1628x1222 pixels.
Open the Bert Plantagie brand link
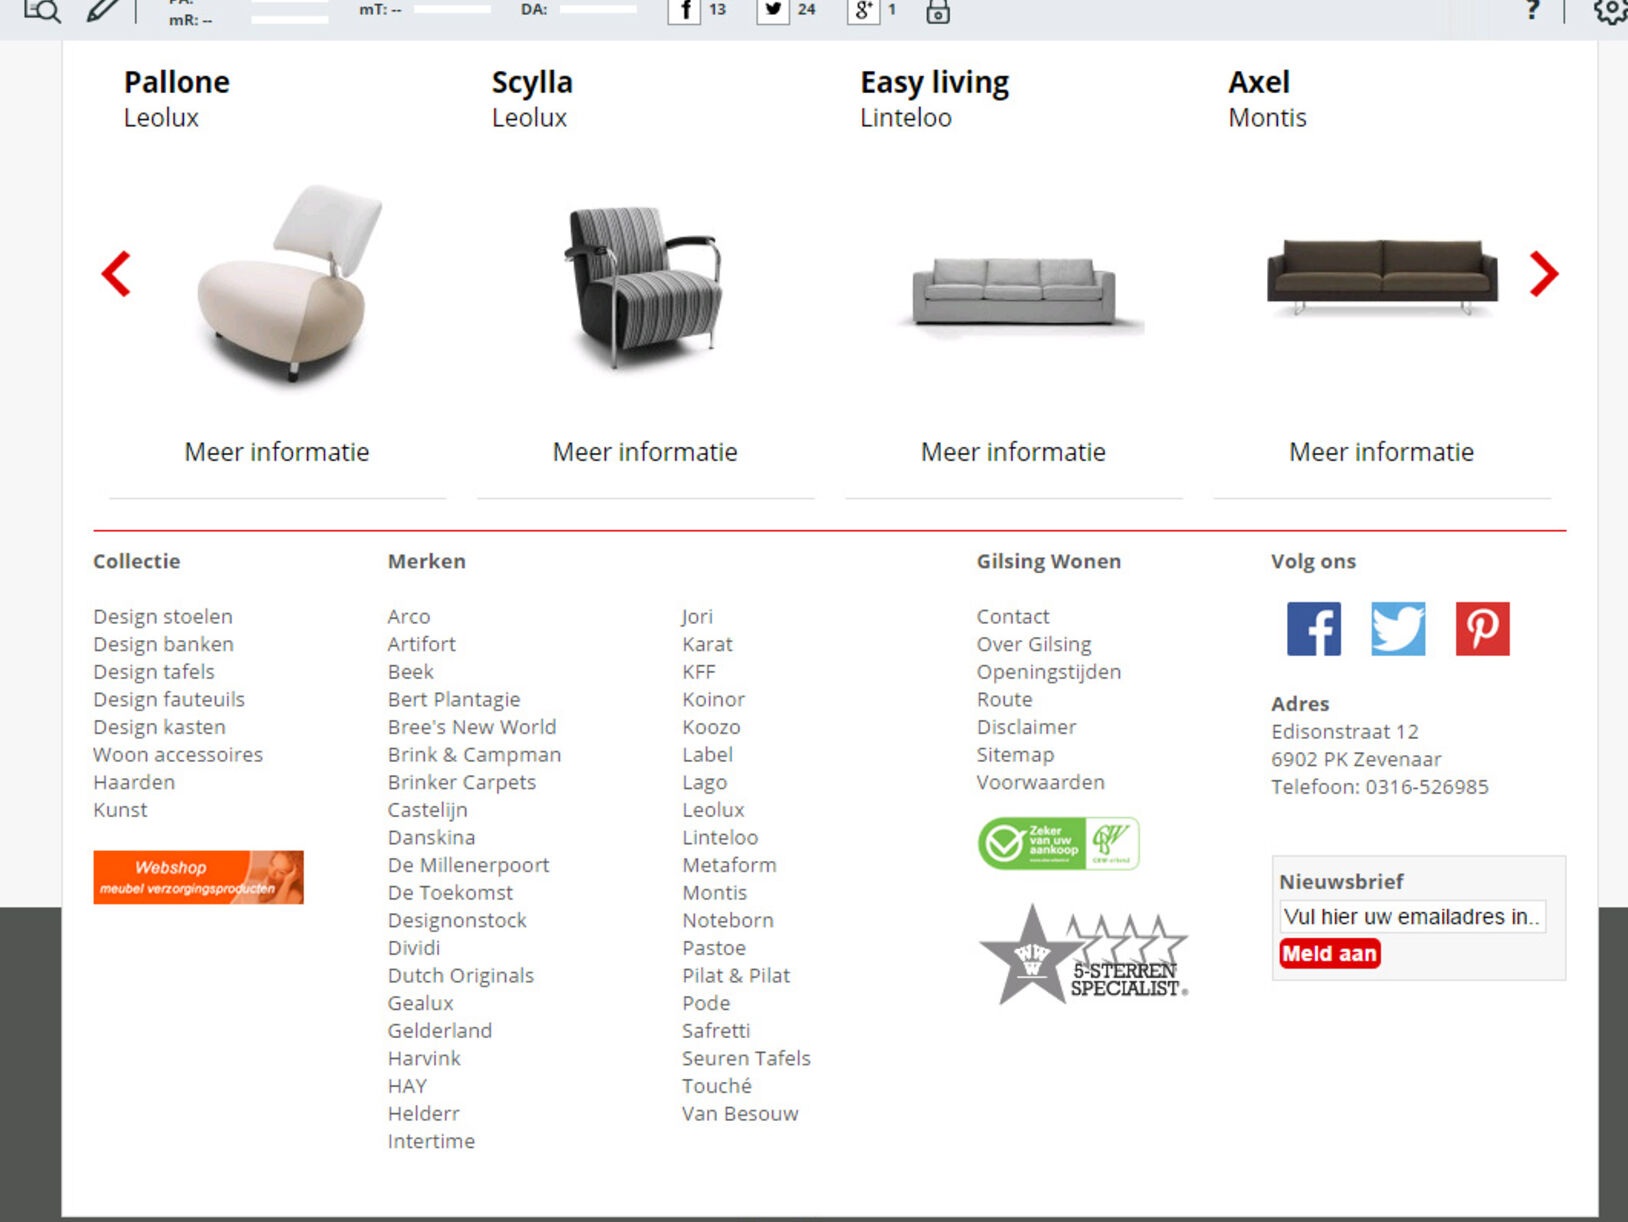[x=454, y=699]
